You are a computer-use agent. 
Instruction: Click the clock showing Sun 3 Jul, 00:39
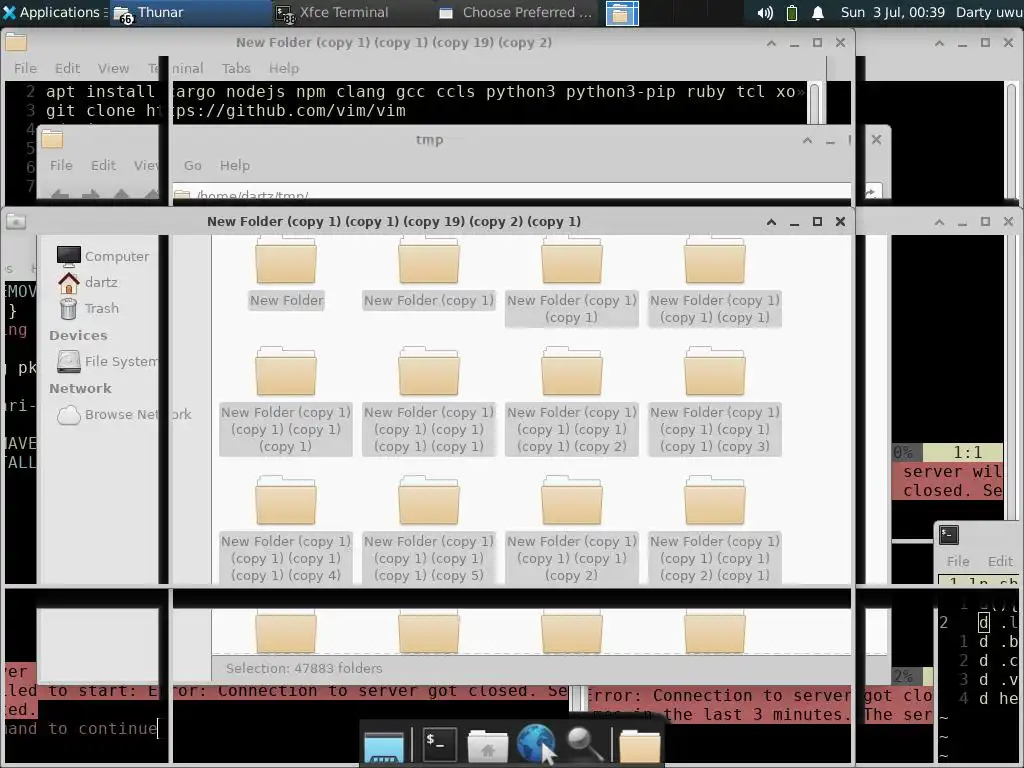(x=892, y=12)
